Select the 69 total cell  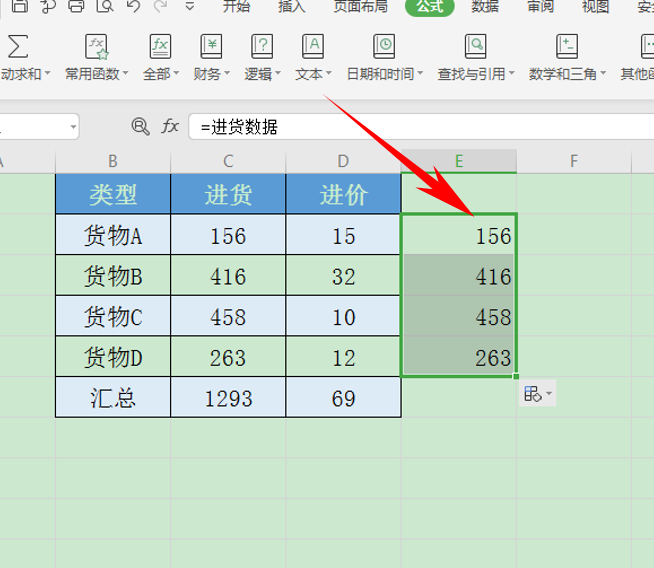coord(343,397)
